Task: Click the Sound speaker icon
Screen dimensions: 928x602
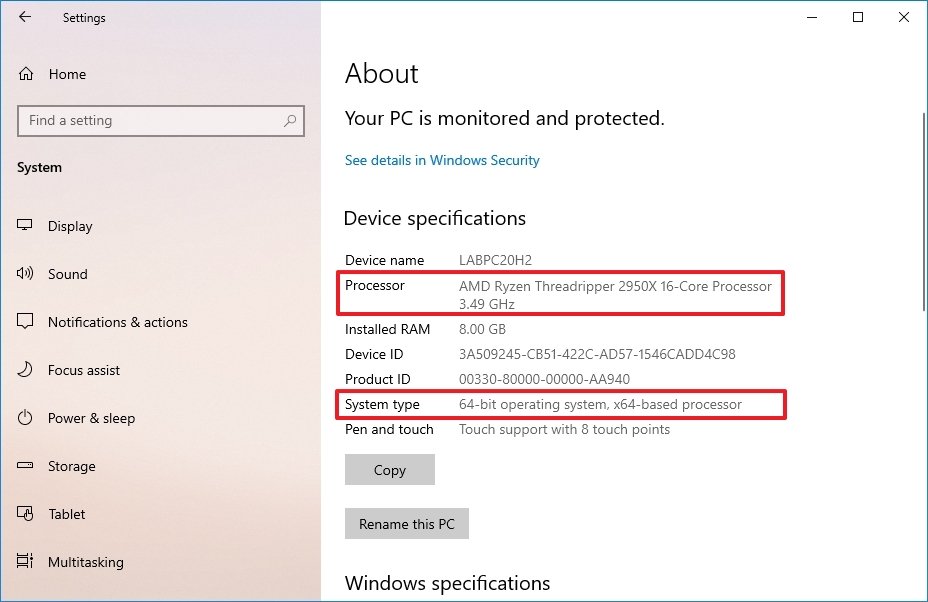Action: 24,274
